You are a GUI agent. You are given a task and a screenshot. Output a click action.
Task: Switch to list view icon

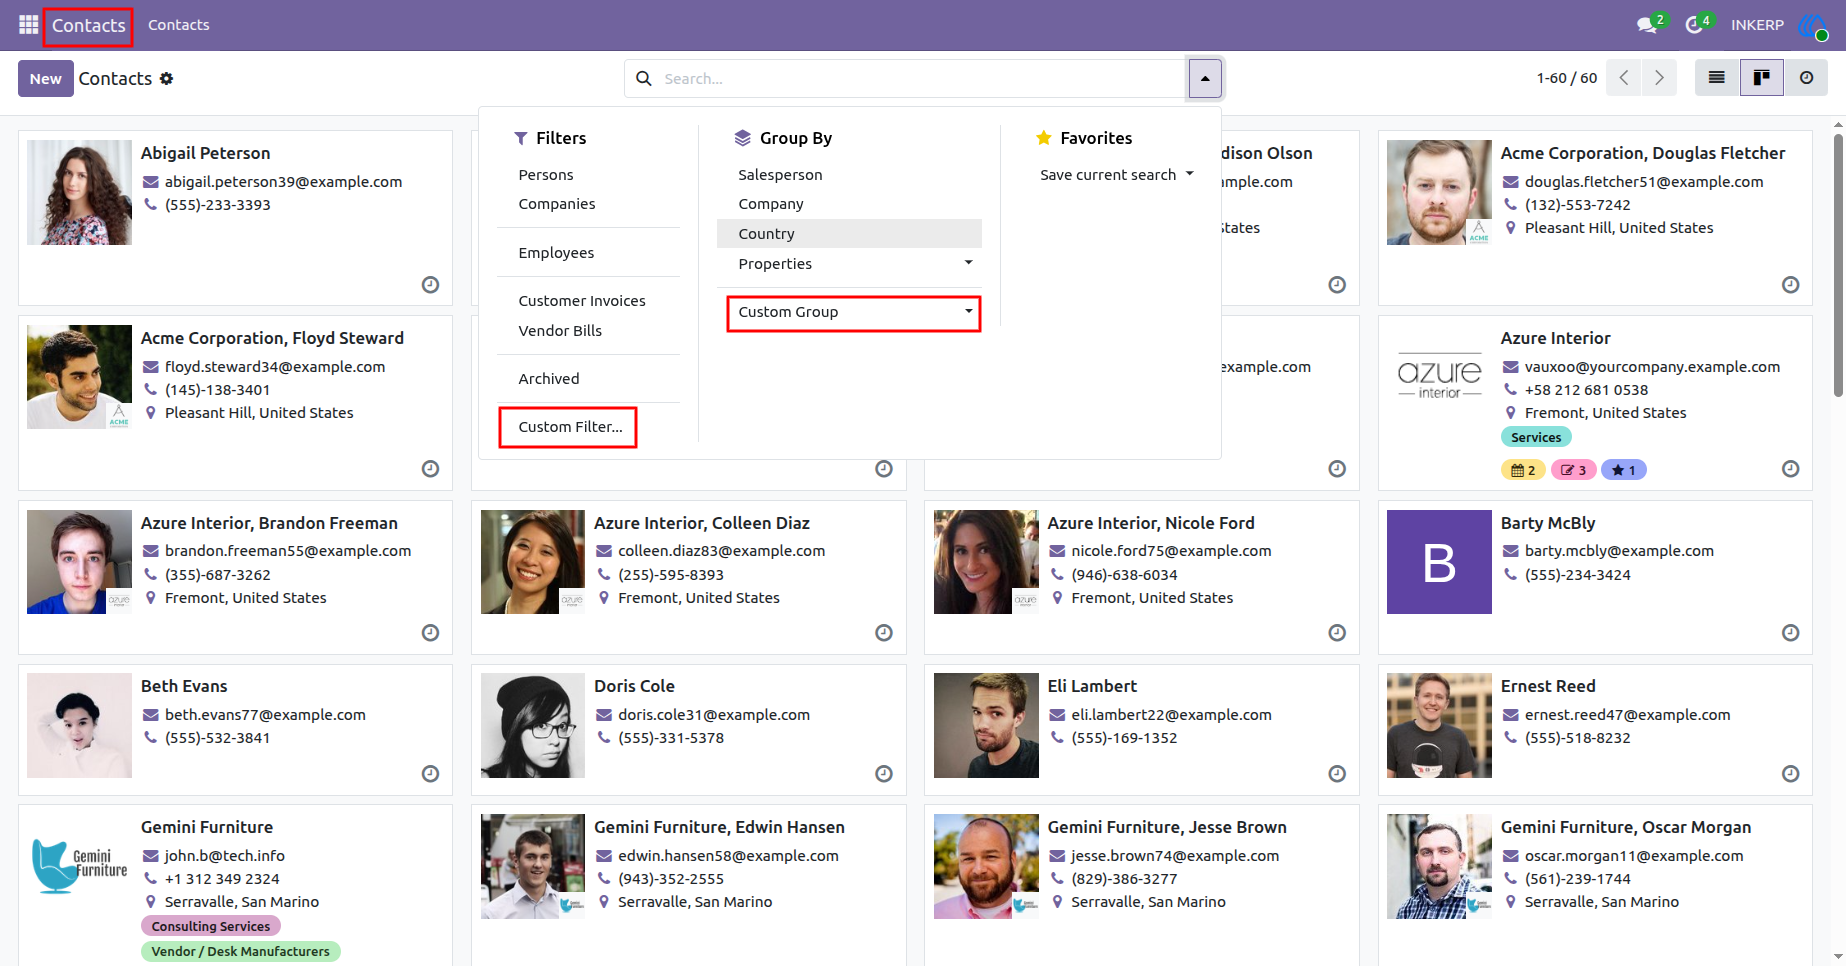point(1717,78)
